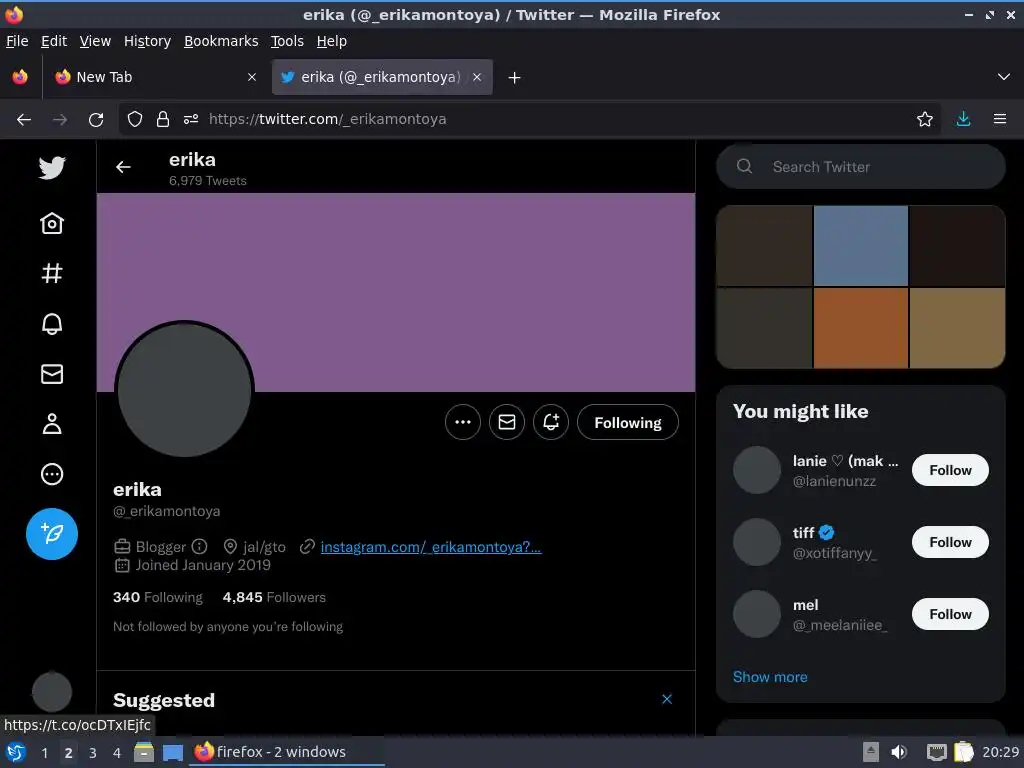Image resolution: width=1024 pixels, height=768 pixels.
Task: Close the erika Twitter tab
Action: pos(477,77)
